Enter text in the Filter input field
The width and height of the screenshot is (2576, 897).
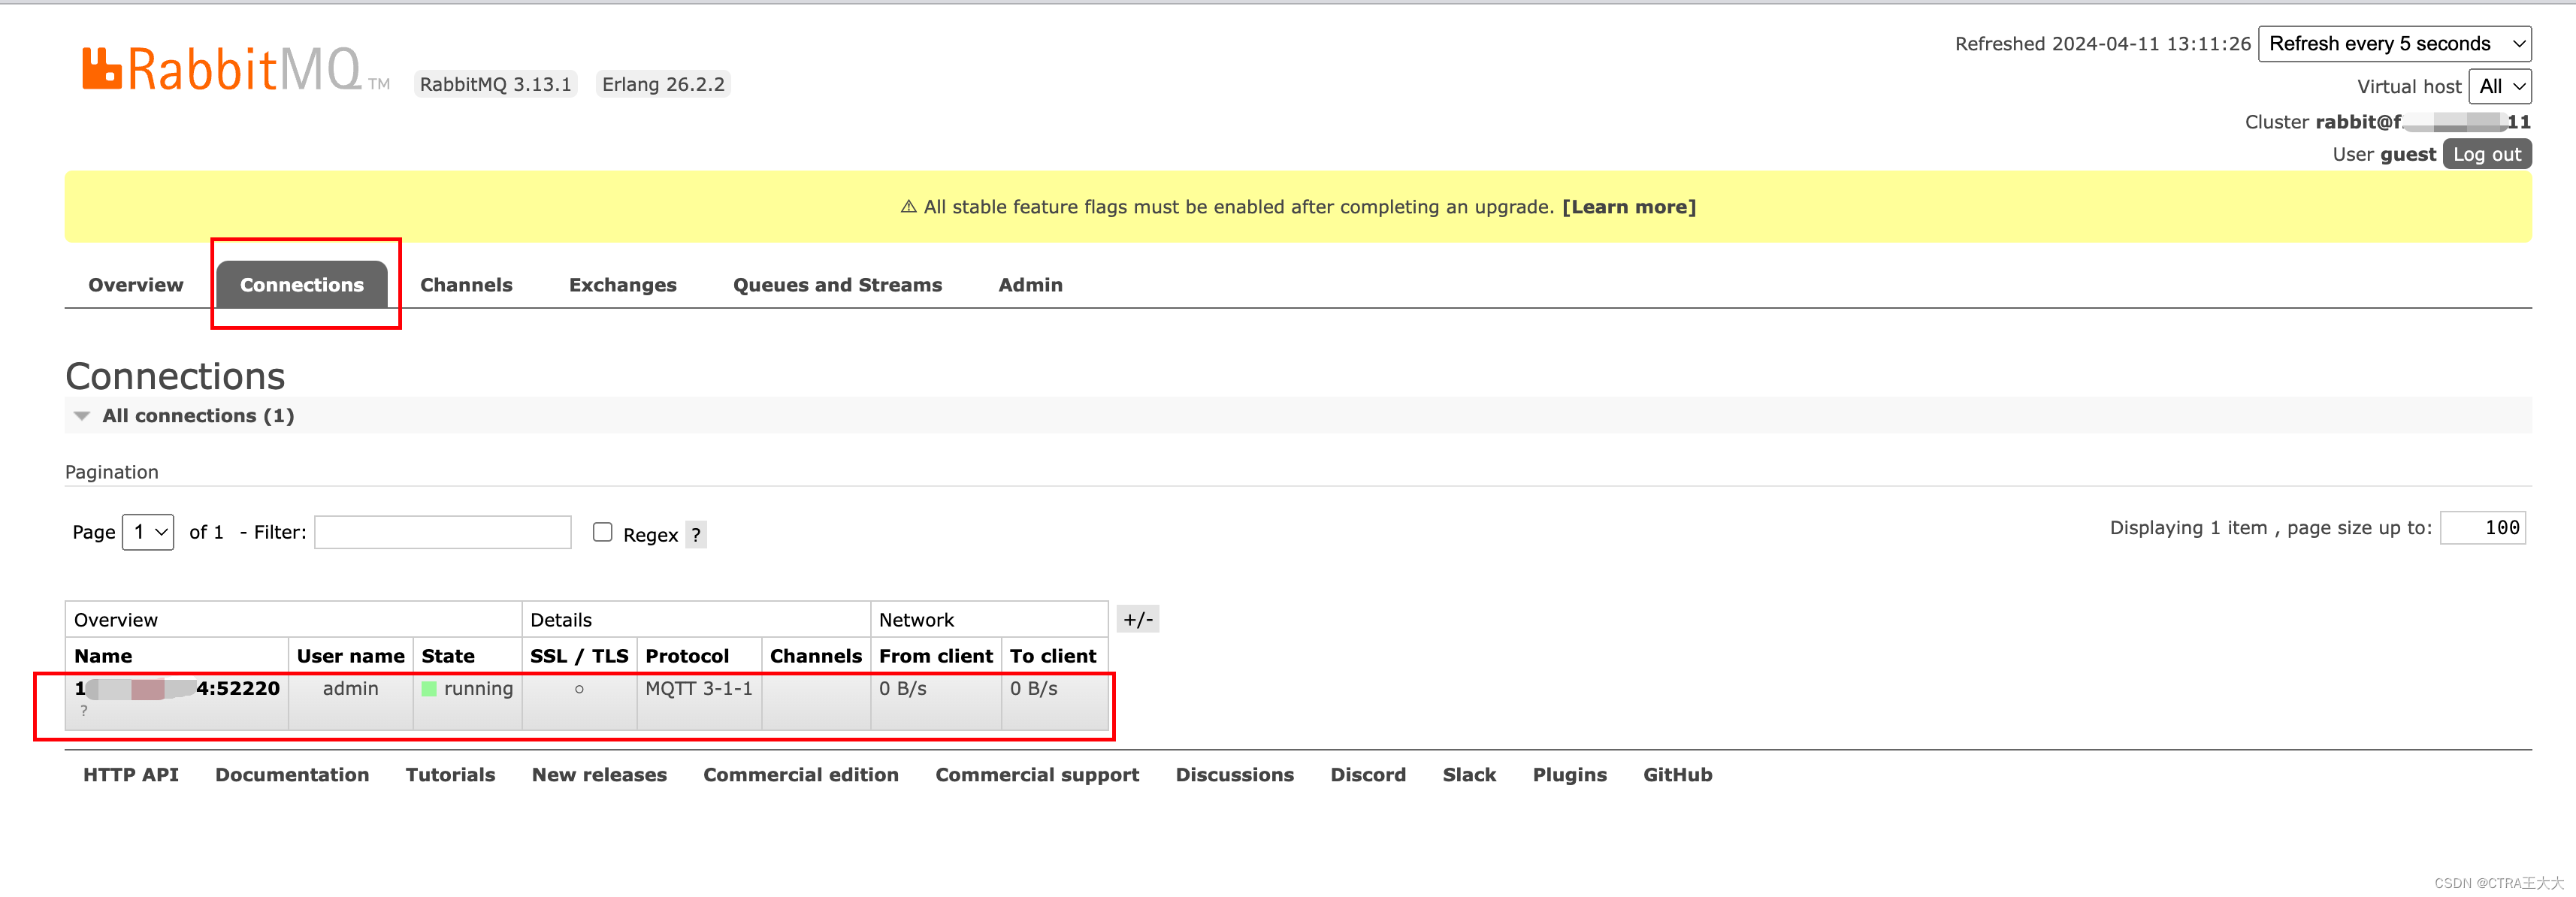[x=443, y=534]
